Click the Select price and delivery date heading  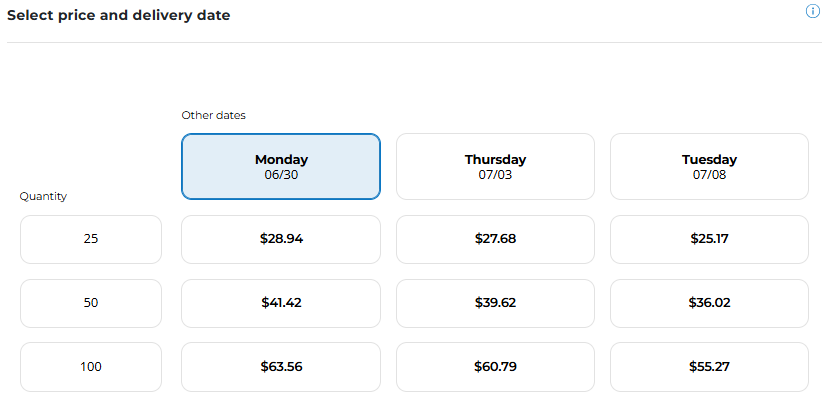(x=119, y=15)
